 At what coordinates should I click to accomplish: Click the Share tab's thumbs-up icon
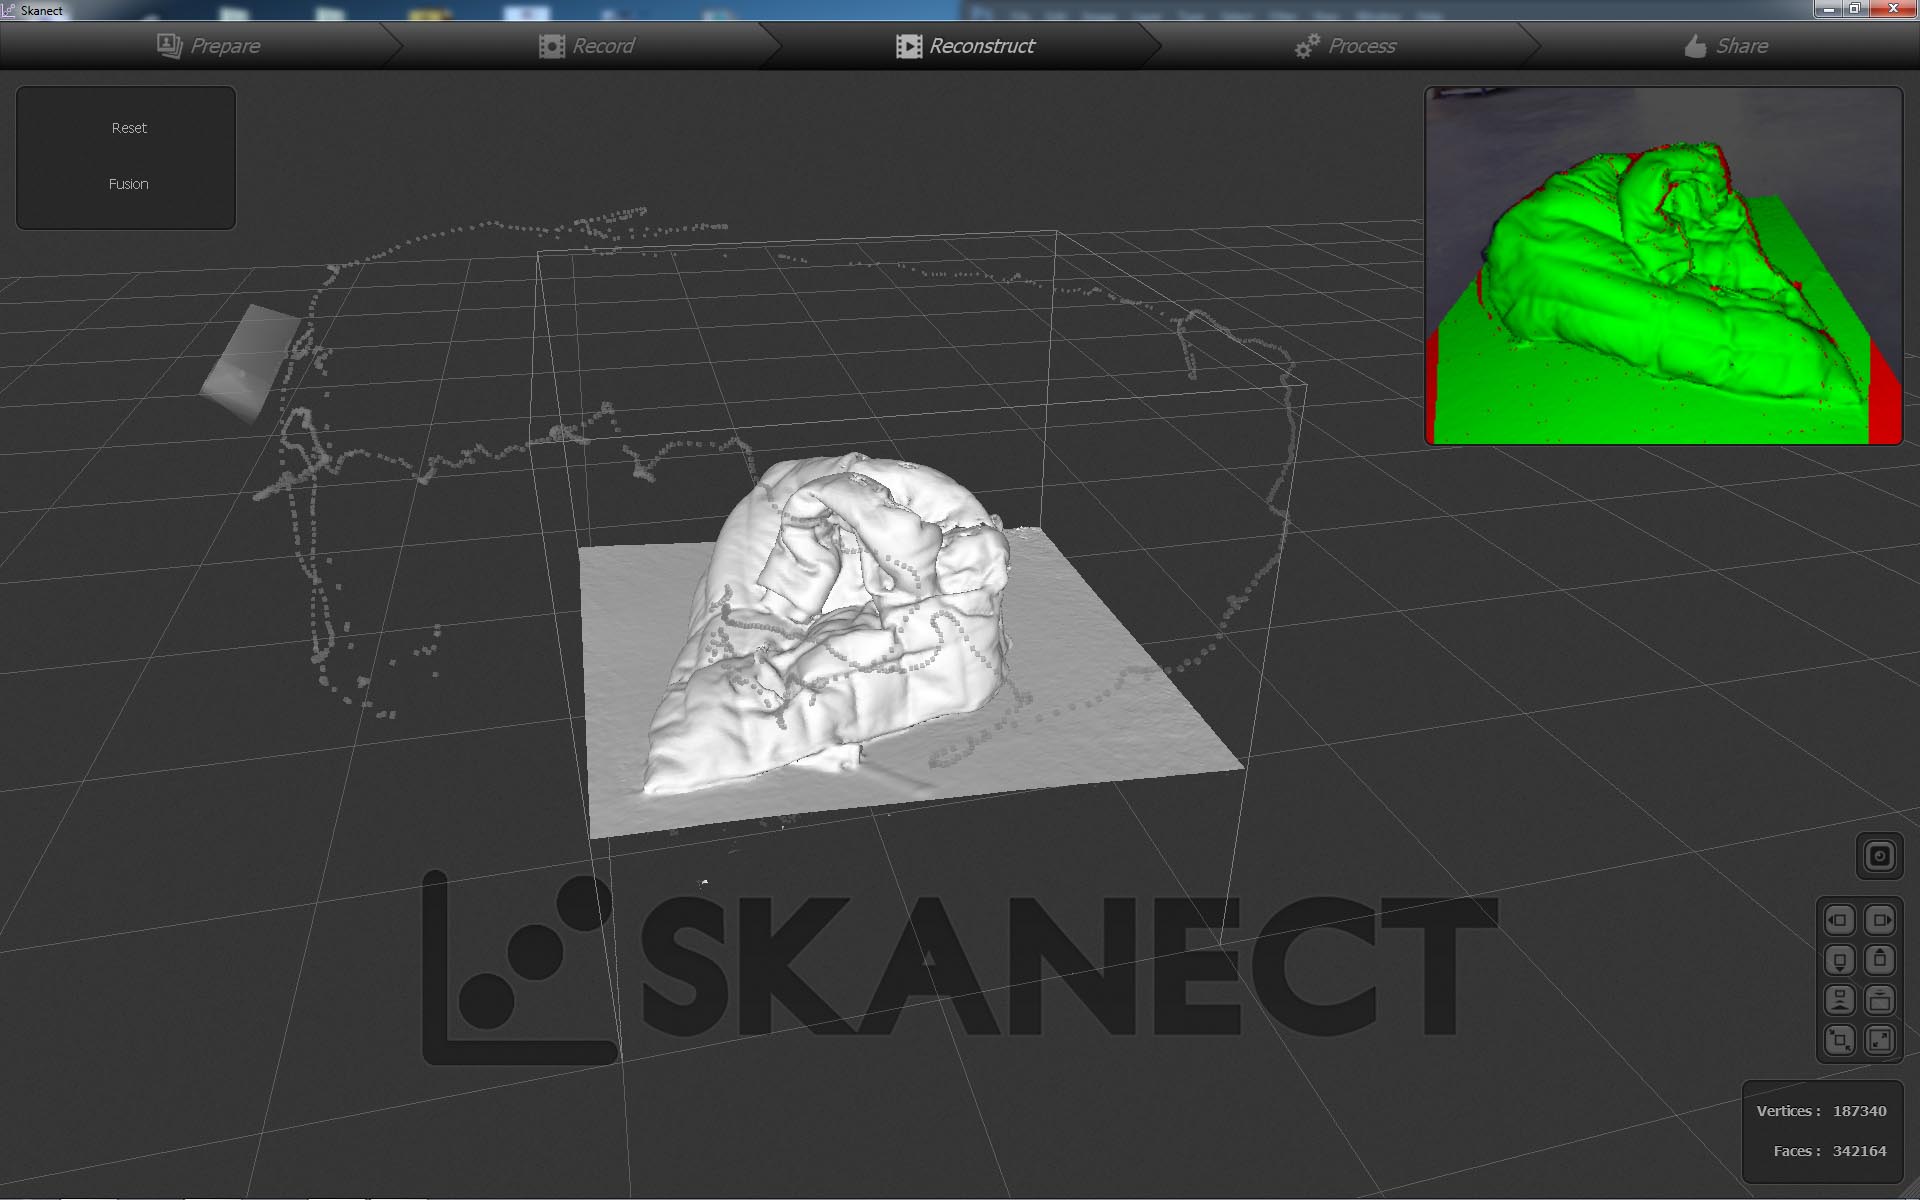[x=1695, y=46]
